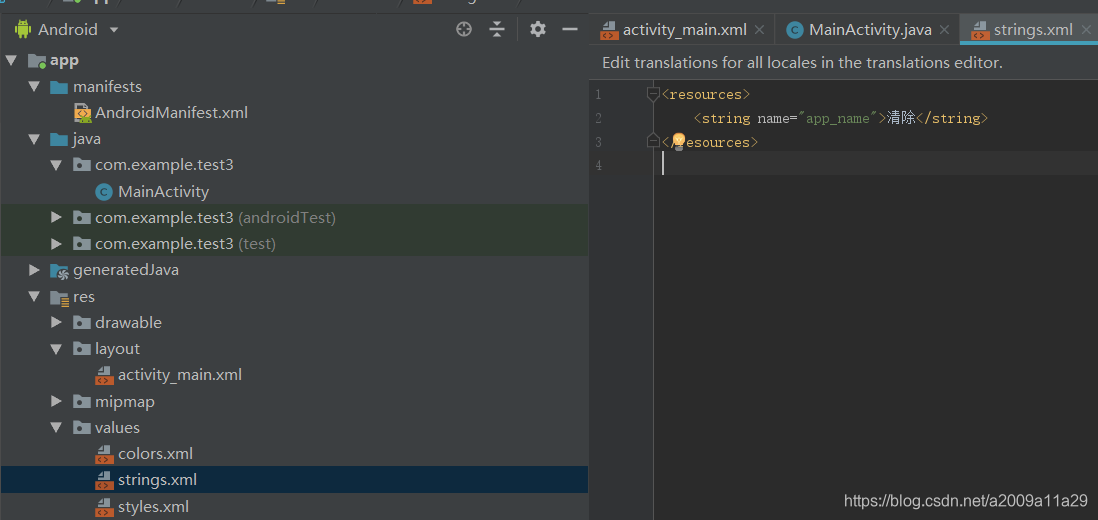Viewport: 1098px width, 520px height.
Task: Place the cursor on empty line 4
Action: [x=875, y=164]
